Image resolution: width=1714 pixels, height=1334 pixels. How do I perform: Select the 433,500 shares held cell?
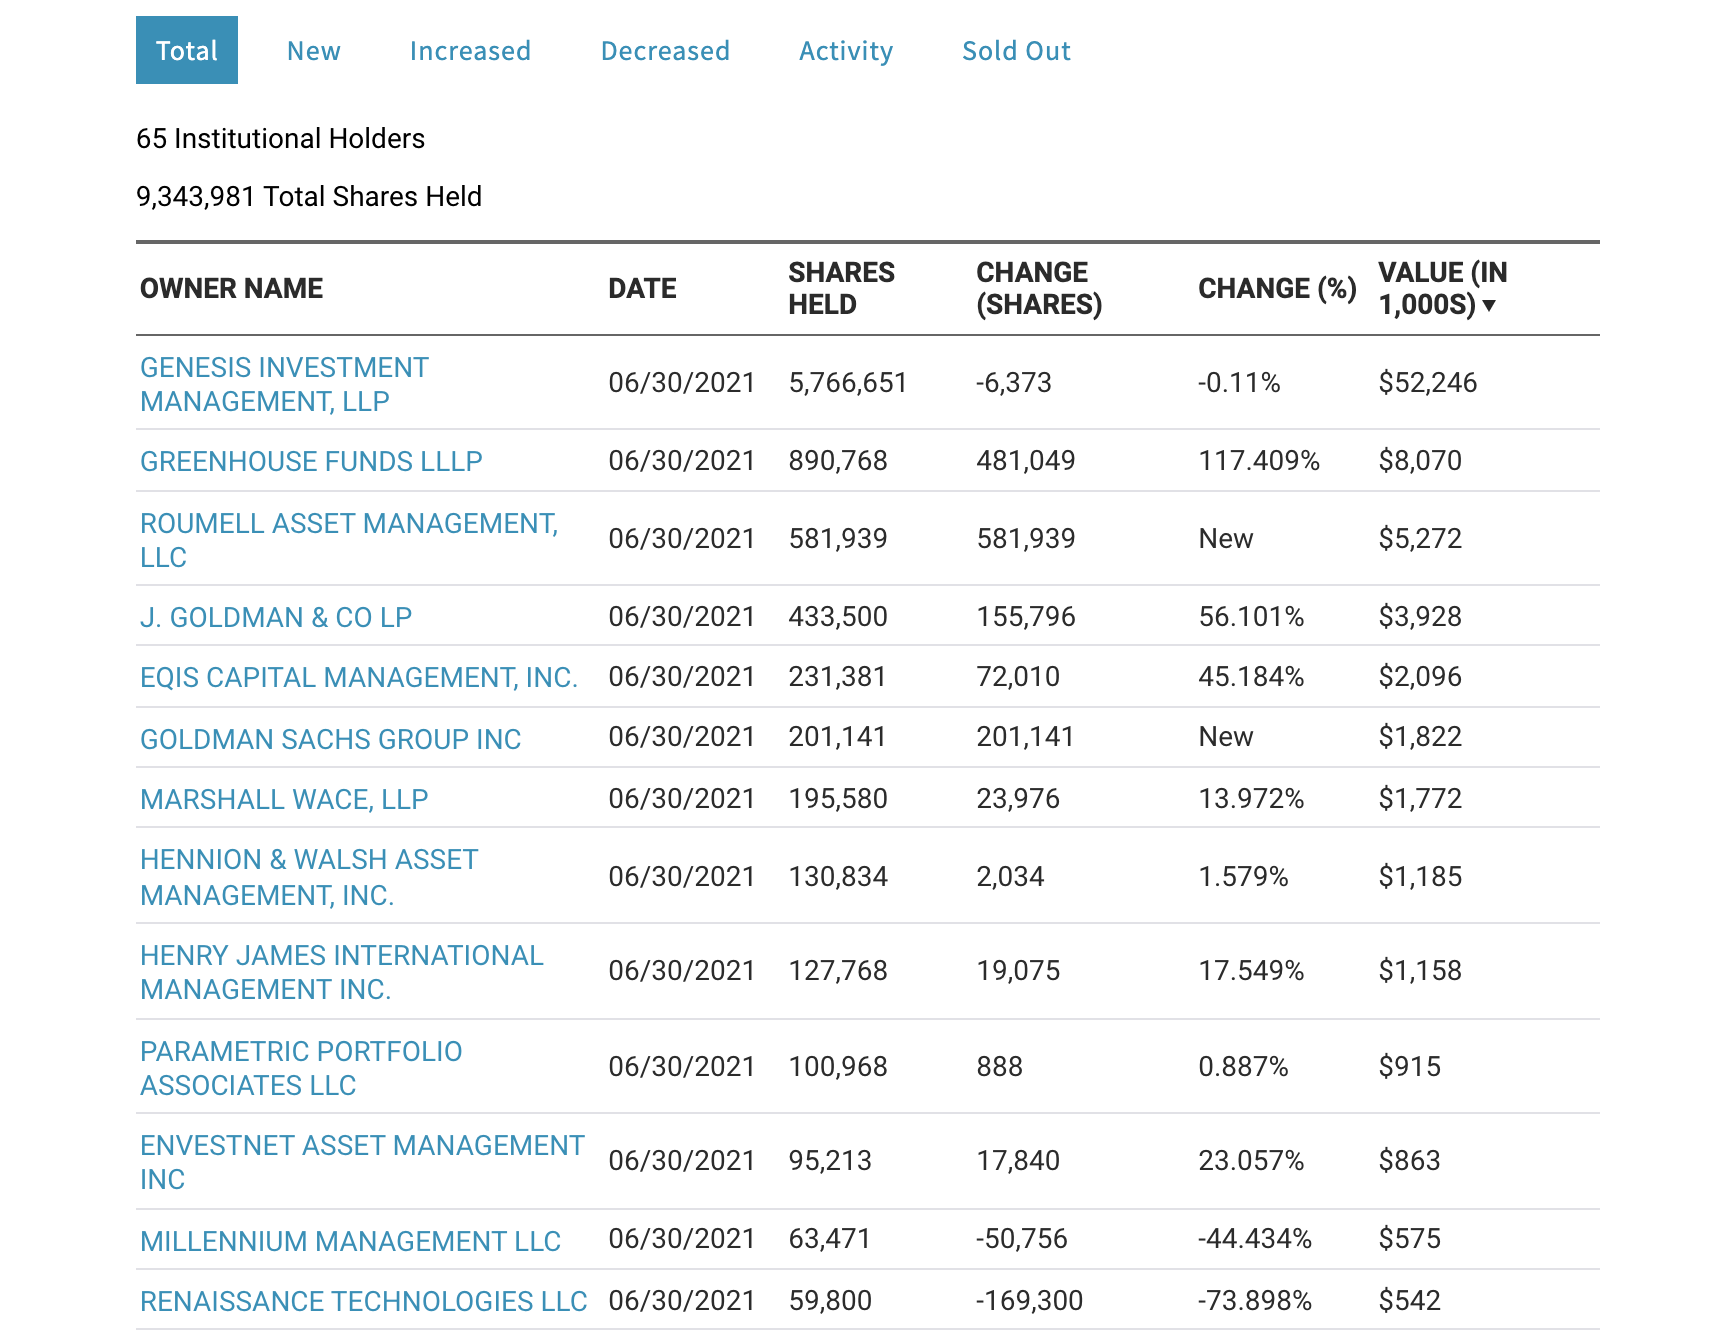click(838, 617)
